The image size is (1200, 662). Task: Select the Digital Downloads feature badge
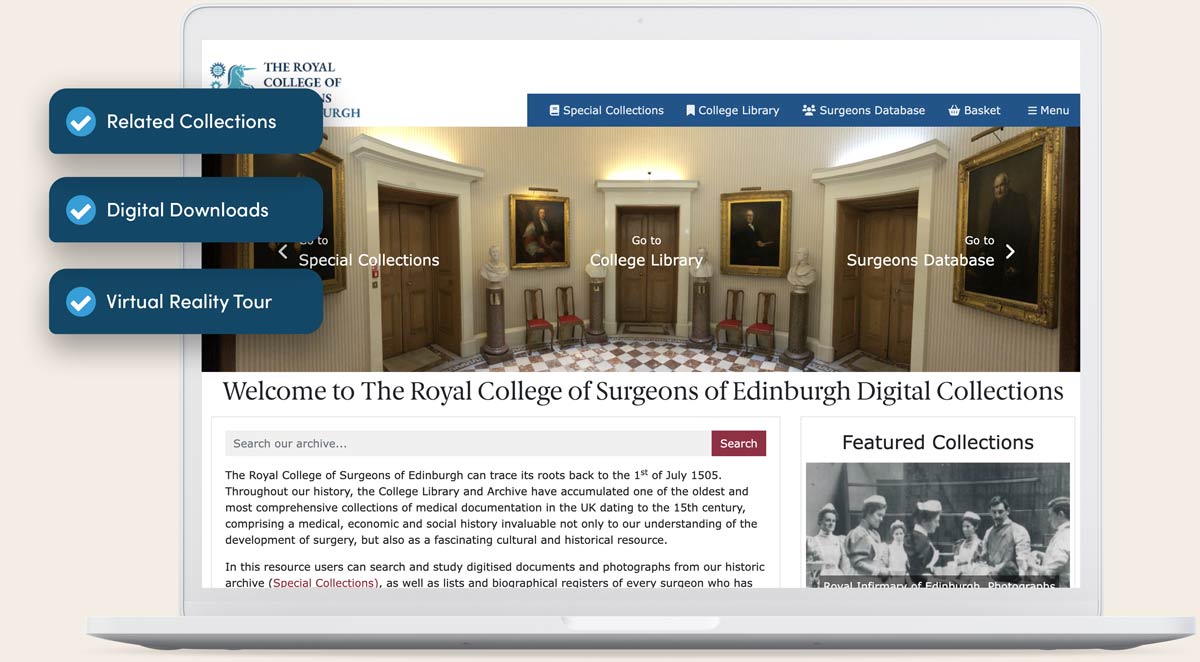pos(186,210)
